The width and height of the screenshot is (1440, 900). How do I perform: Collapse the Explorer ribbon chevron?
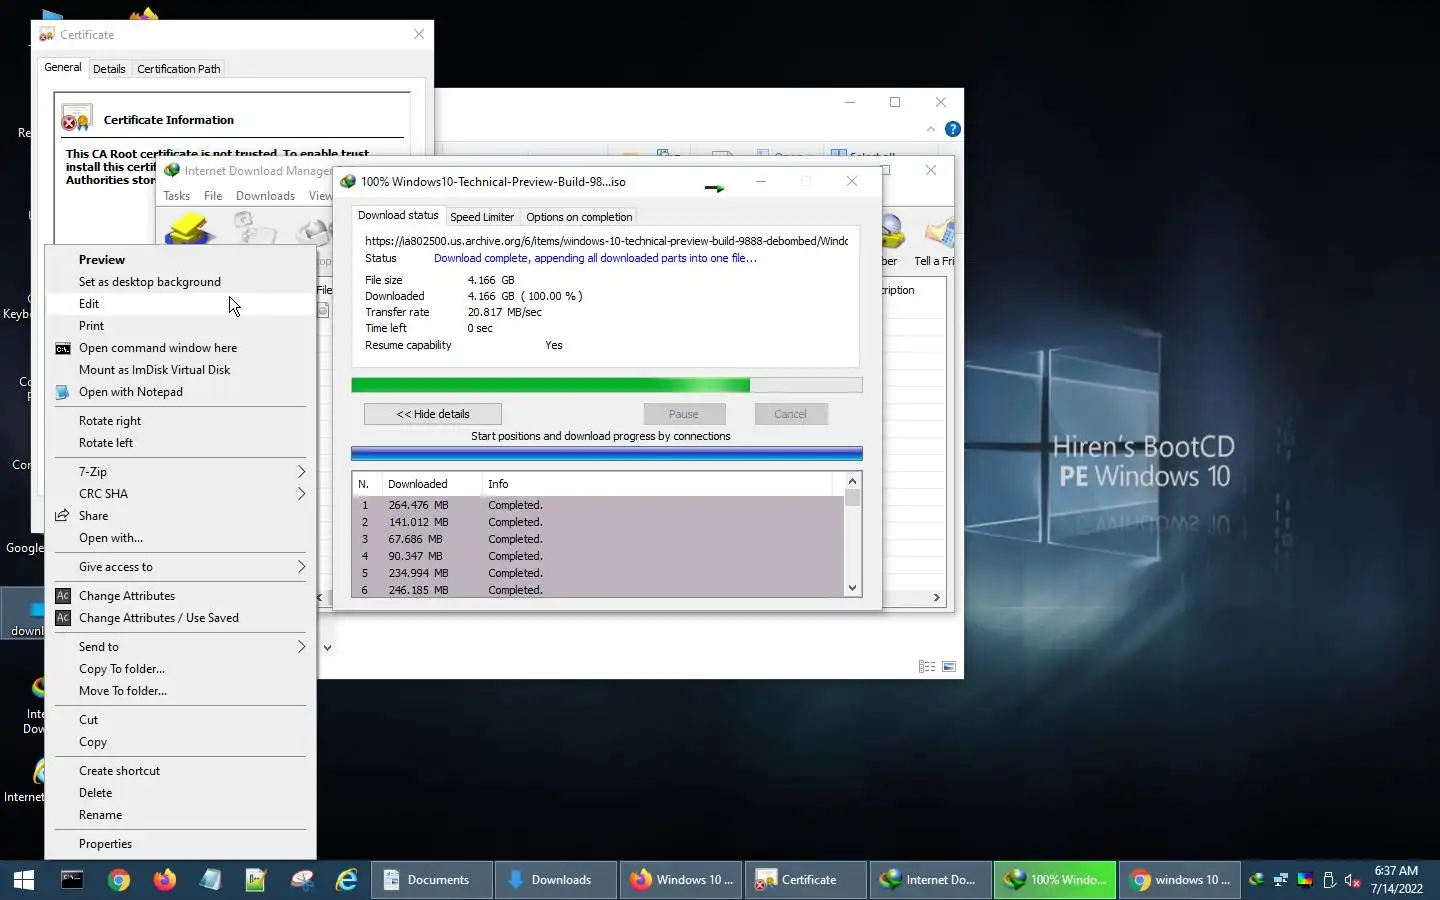(931, 129)
